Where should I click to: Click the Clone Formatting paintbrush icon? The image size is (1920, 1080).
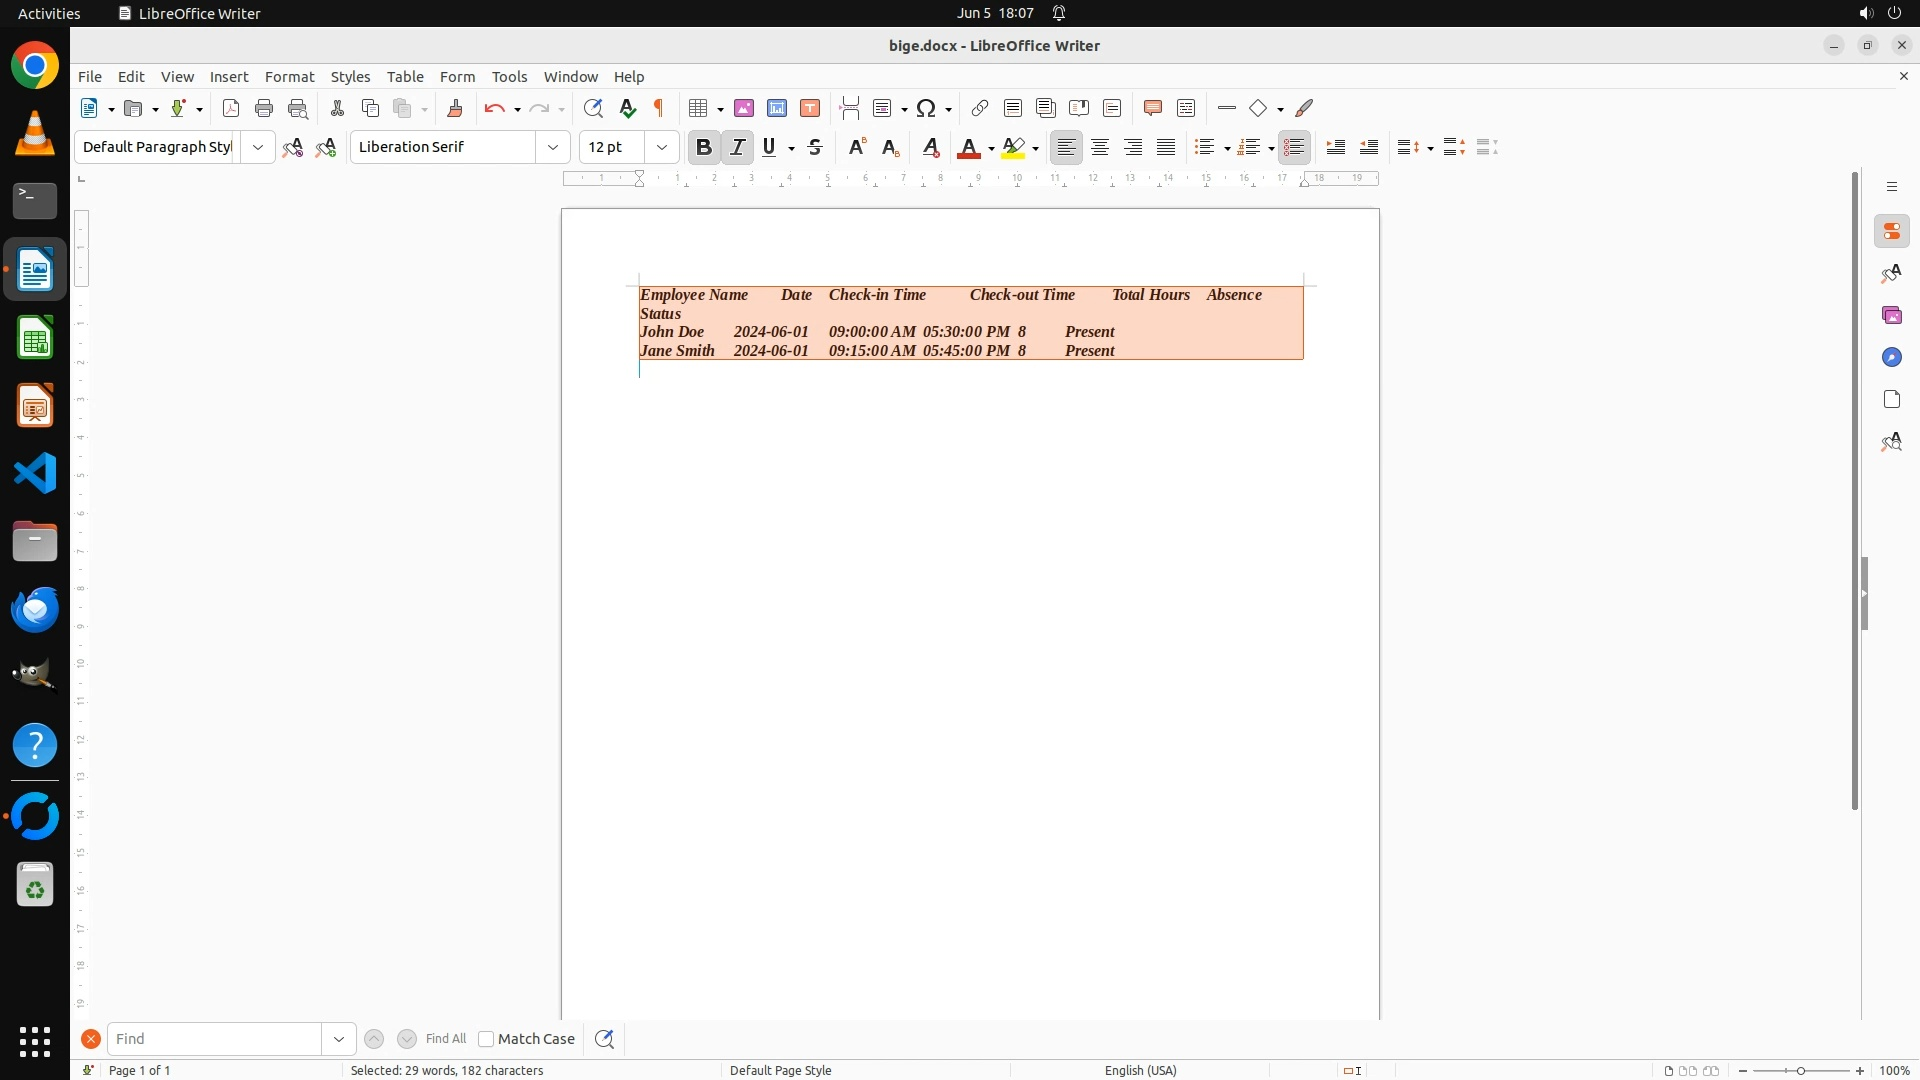pyautogui.click(x=455, y=108)
